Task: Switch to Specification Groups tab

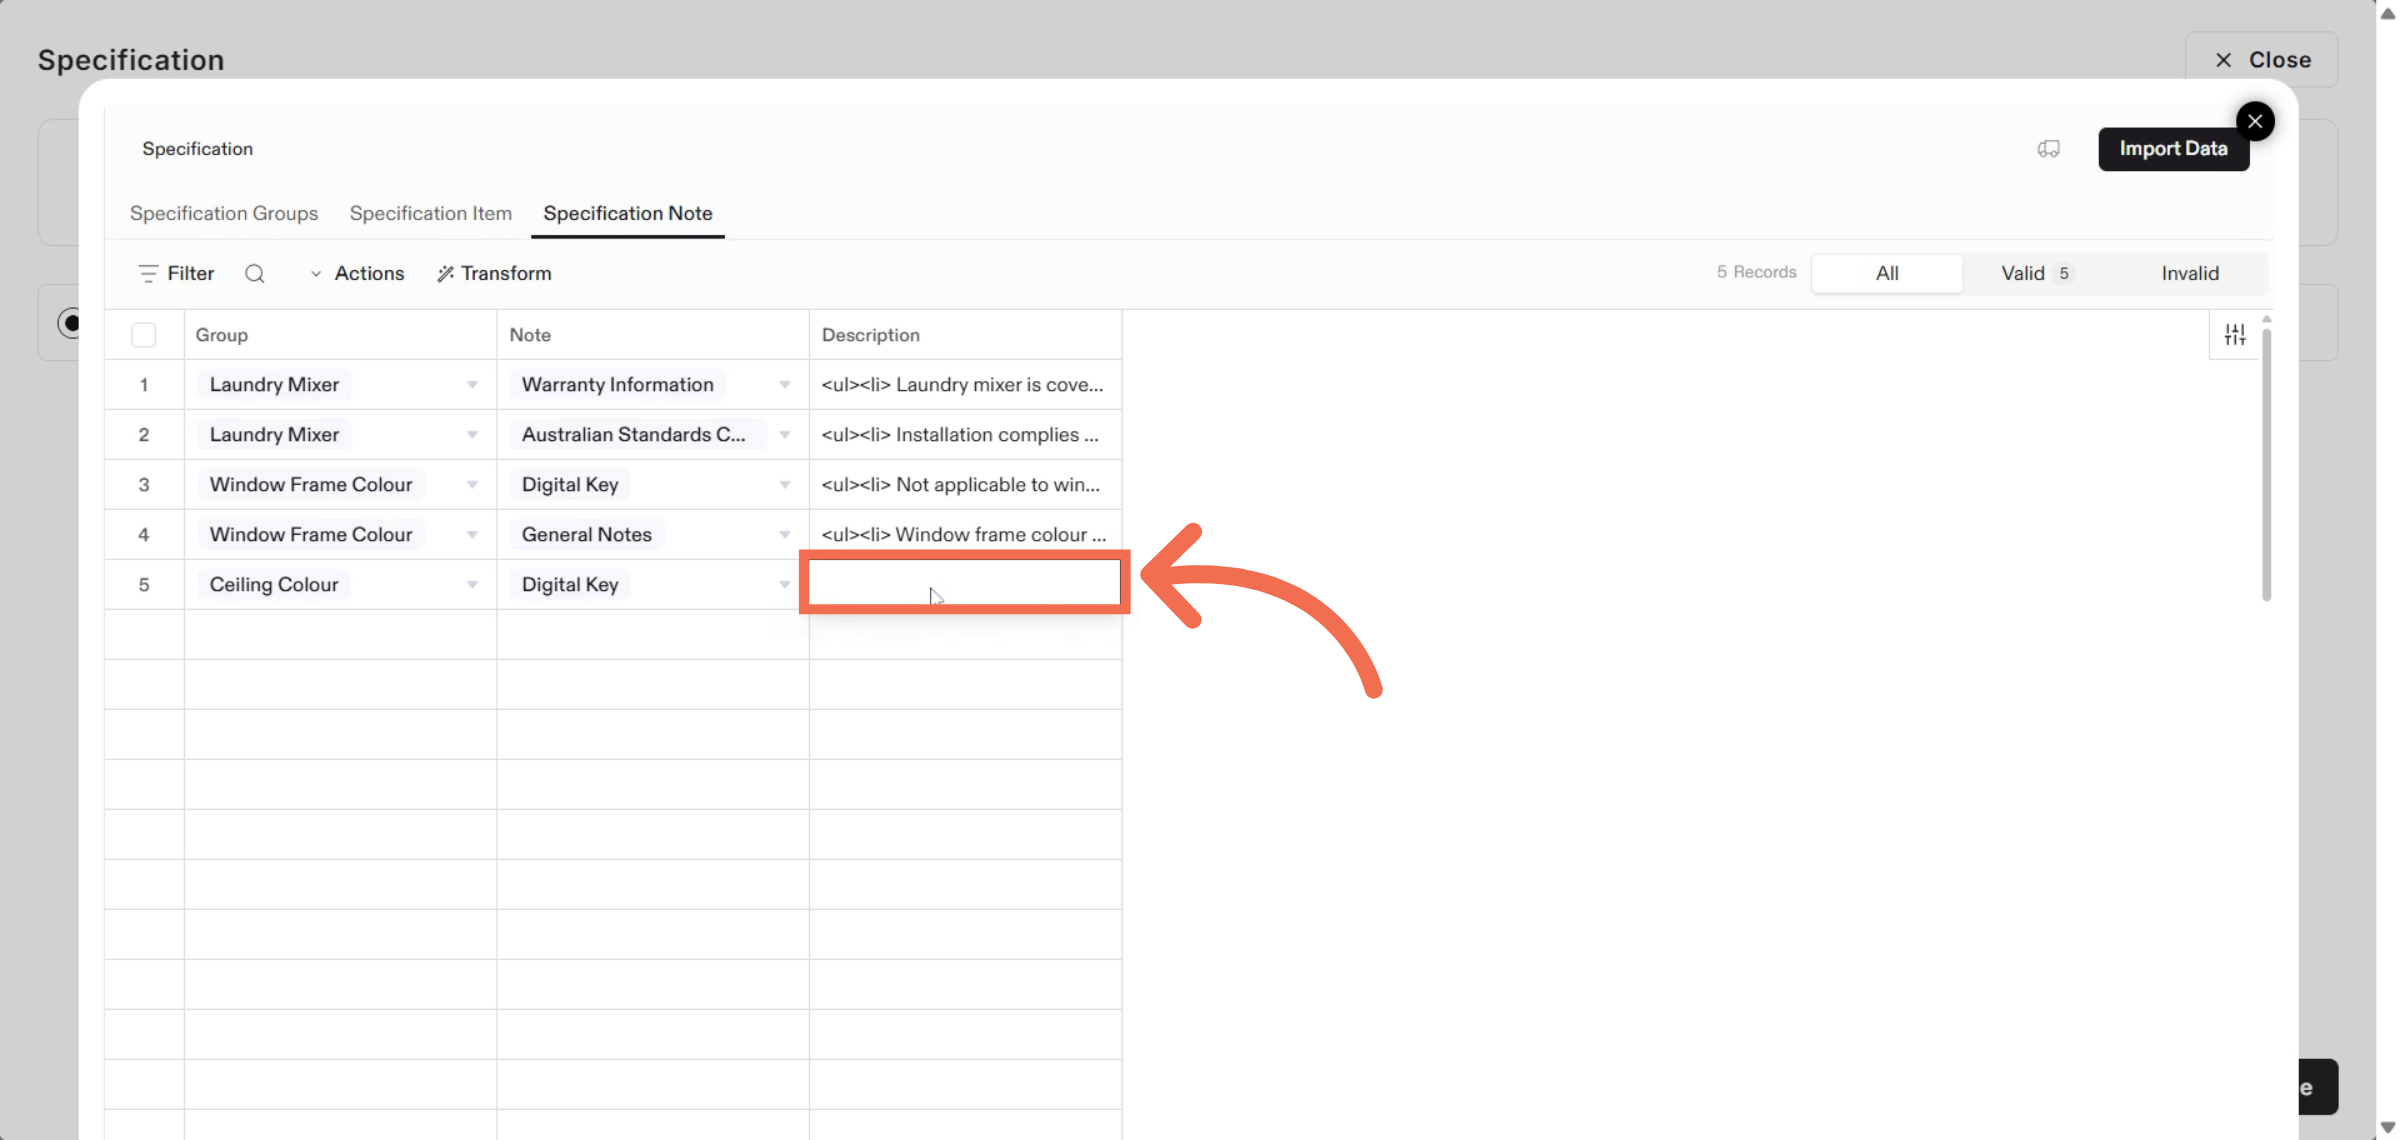Action: [x=224, y=213]
